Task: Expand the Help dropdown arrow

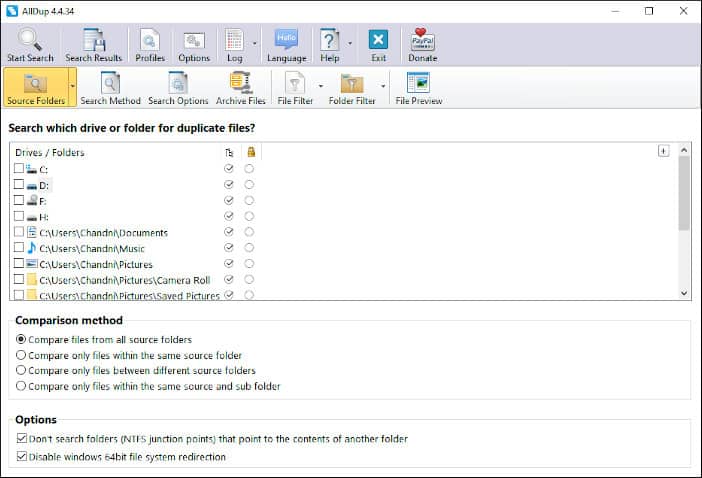Action: [350, 43]
